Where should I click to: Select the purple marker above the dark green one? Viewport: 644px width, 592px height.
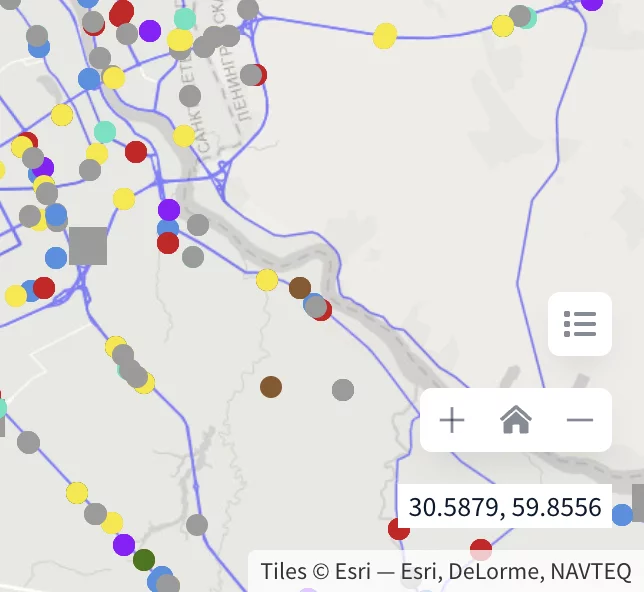[124, 544]
